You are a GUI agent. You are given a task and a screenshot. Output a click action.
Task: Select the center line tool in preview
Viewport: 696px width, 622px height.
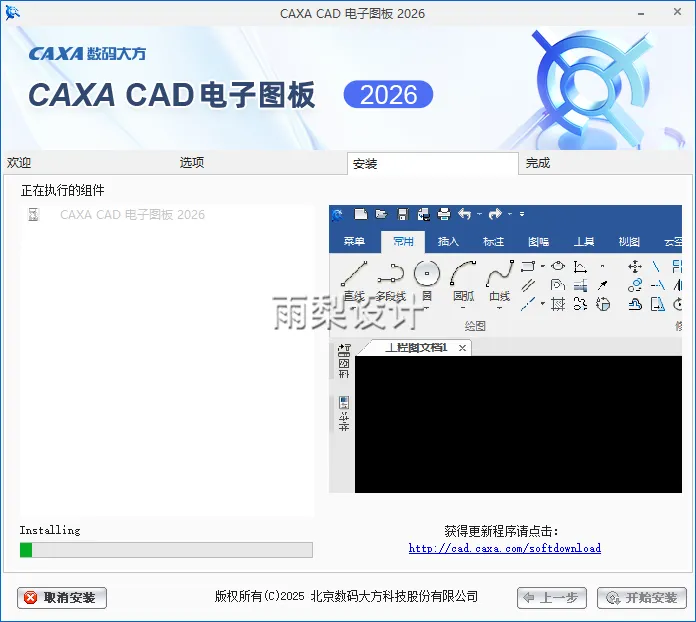click(528, 304)
